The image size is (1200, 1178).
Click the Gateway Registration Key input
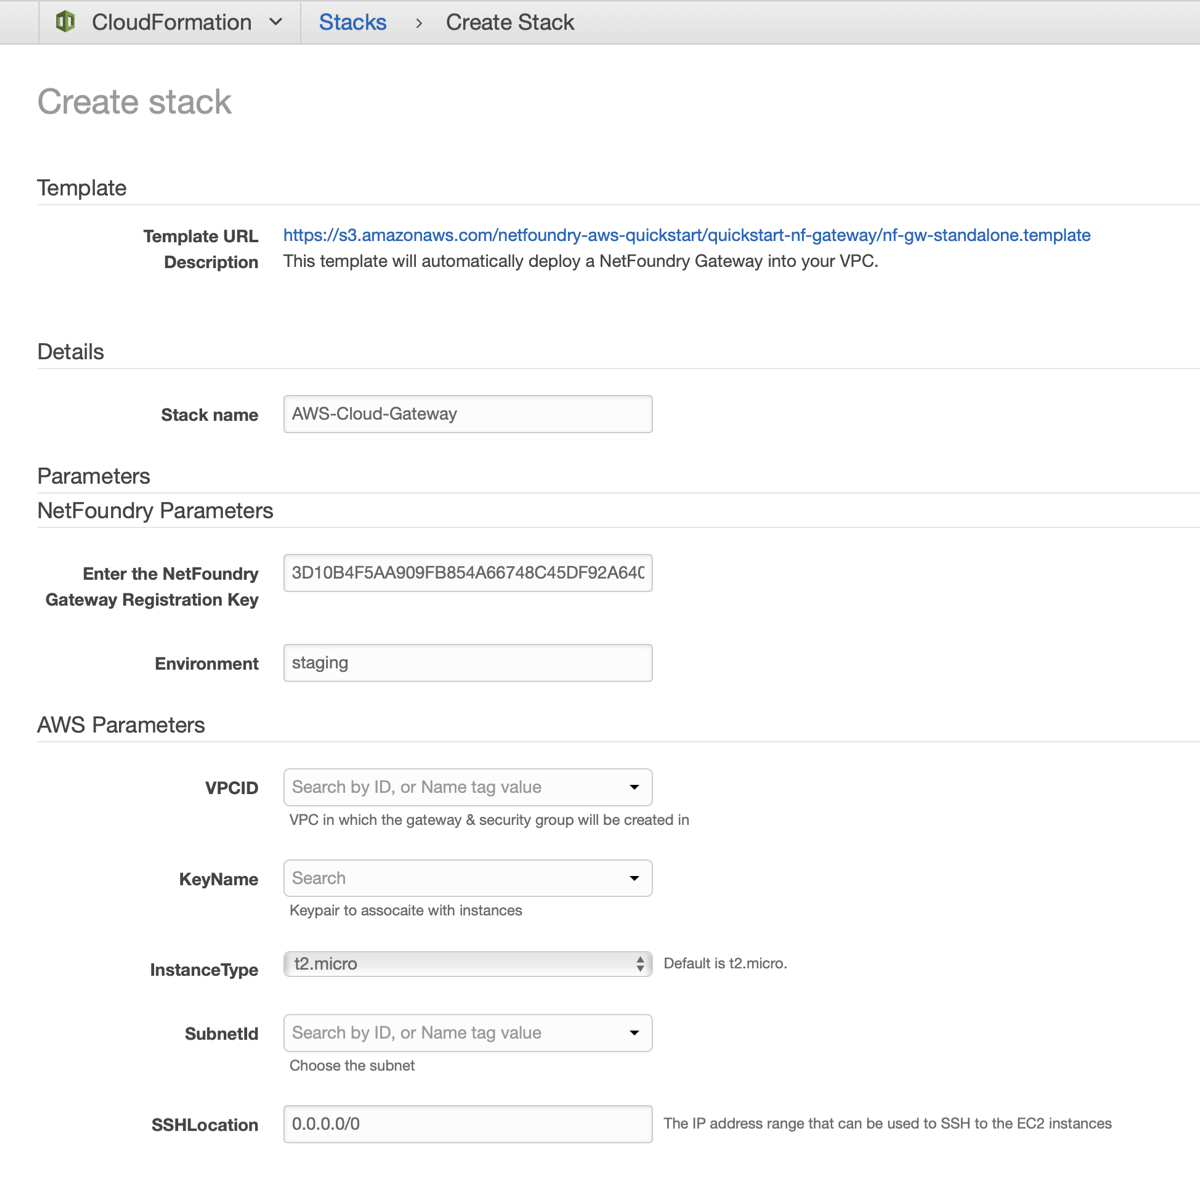point(468,573)
